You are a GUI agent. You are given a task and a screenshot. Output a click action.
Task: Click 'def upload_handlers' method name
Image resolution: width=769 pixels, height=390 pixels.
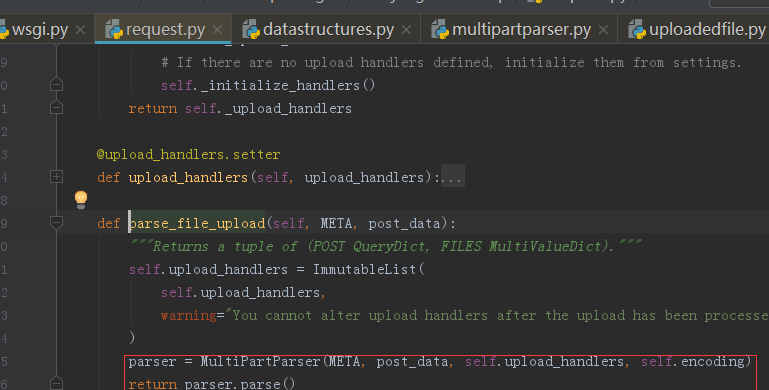pos(188,178)
